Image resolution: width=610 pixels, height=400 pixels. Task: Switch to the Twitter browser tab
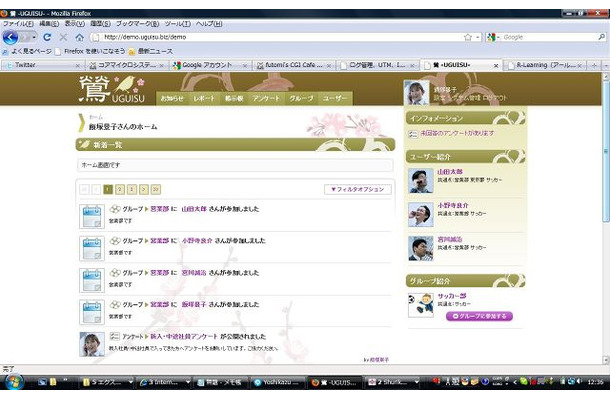click(42, 65)
